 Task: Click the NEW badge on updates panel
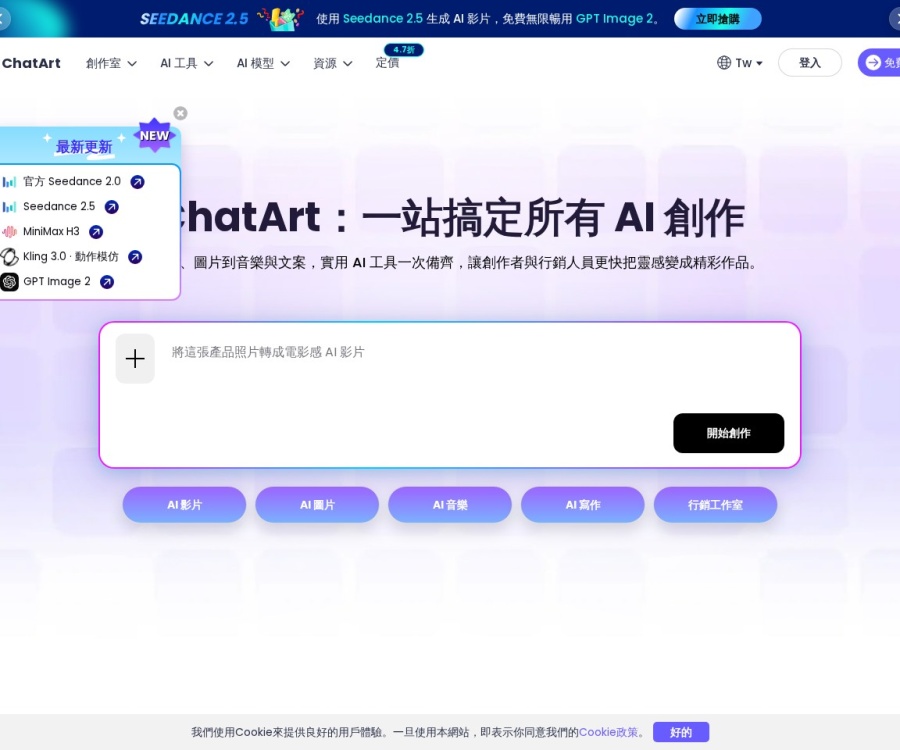pos(154,135)
